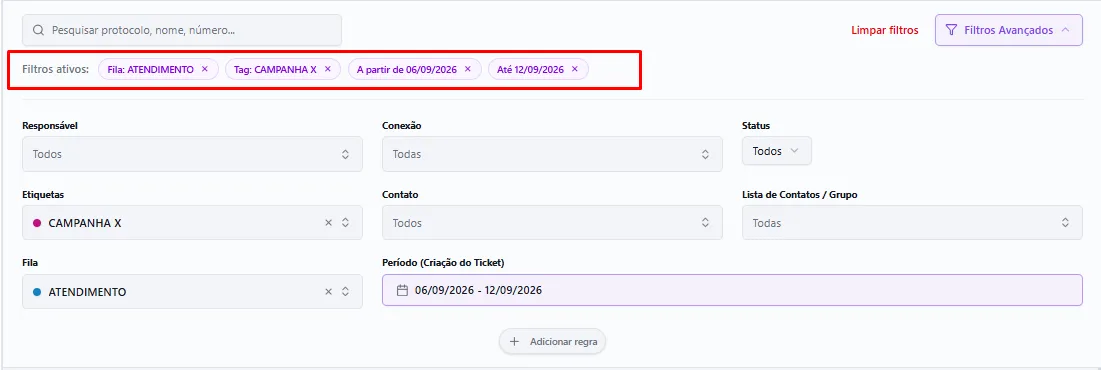Viewport: 1101px width, 370px height.
Task: Click the up-down arrows in Conexão field
Action: click(705, 154)
